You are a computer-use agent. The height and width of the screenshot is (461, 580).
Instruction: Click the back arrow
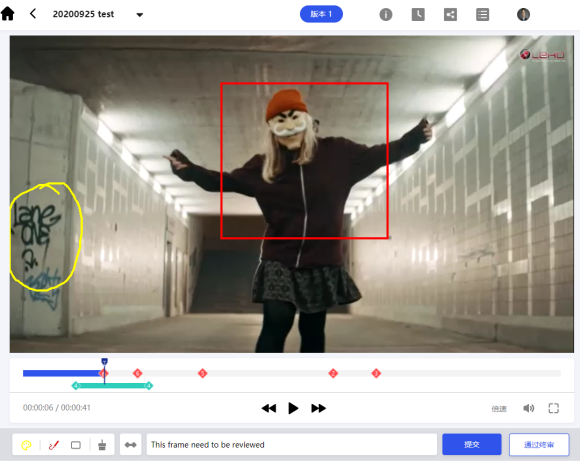pyautogui.click(x=33, y=14)
